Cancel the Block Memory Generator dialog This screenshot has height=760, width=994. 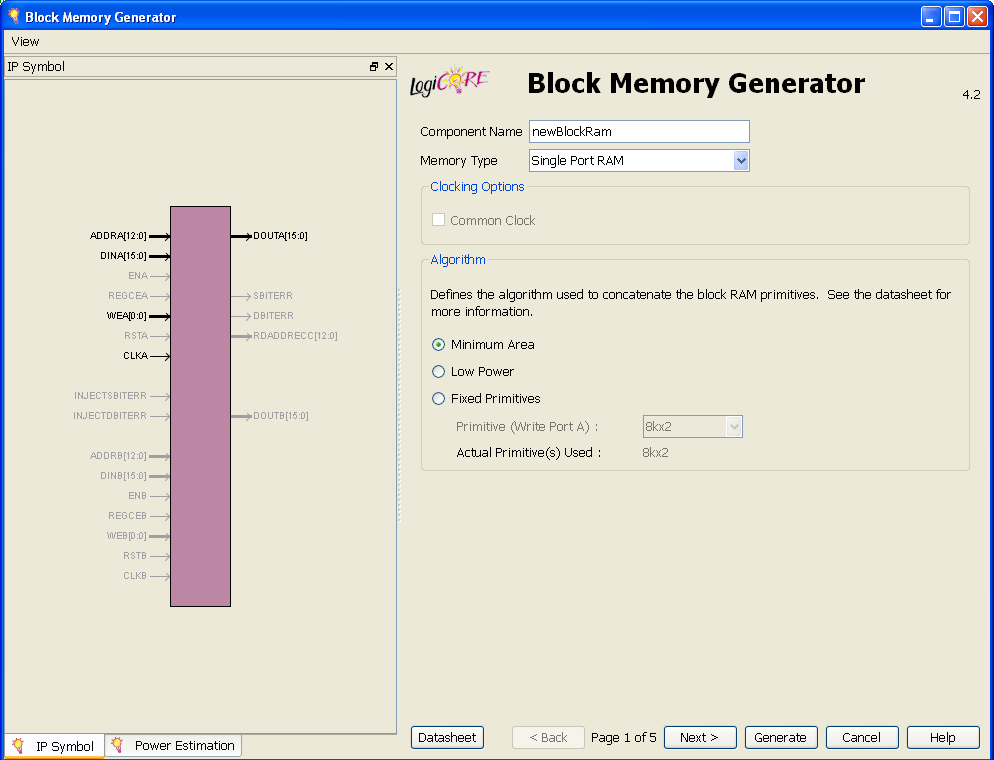pos(862,738)
